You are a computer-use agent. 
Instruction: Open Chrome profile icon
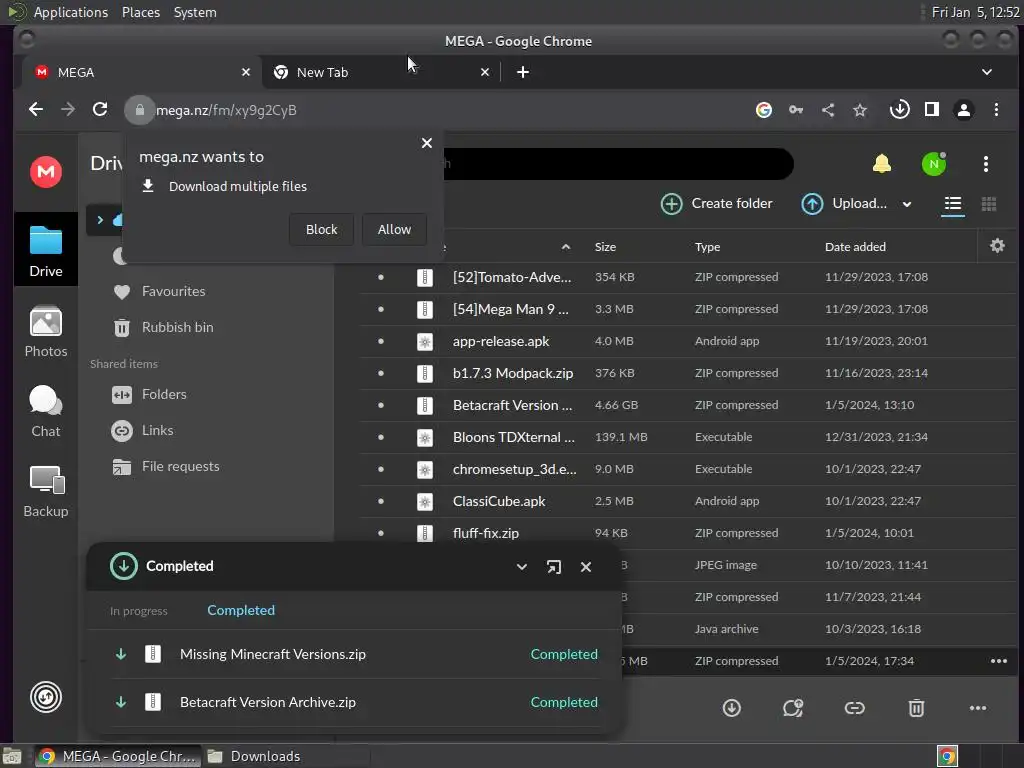click(x=963, y=110)
